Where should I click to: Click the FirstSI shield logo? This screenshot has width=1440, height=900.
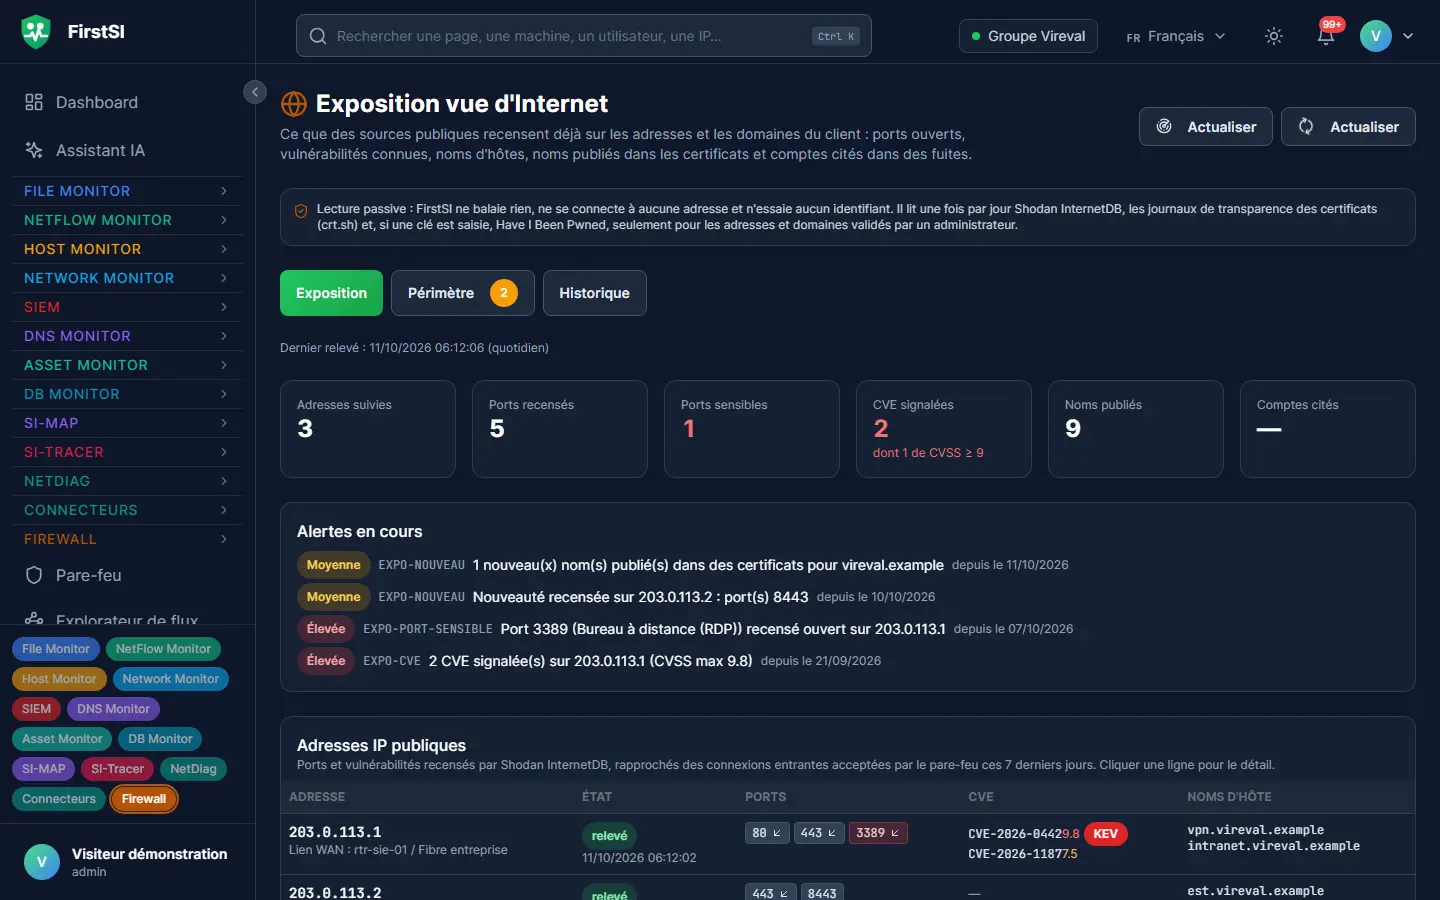tap(36, 32)
